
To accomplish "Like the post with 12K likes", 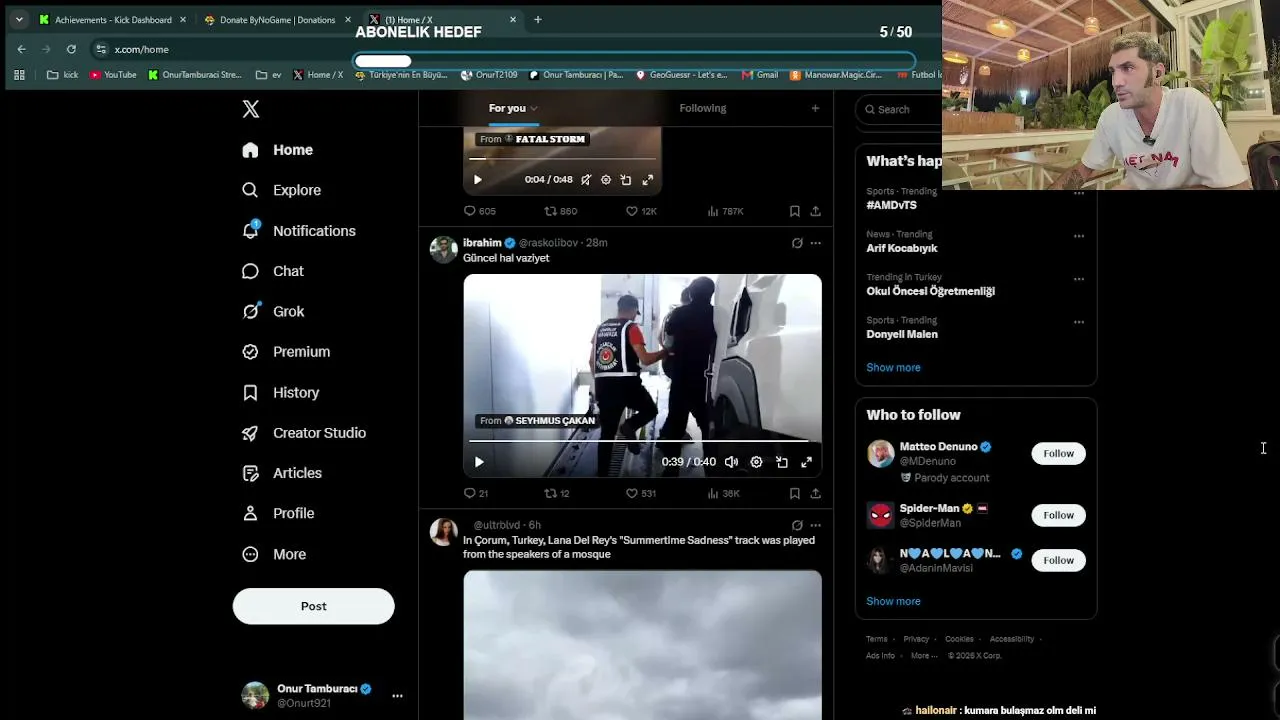I will click(x=640, y=211).
